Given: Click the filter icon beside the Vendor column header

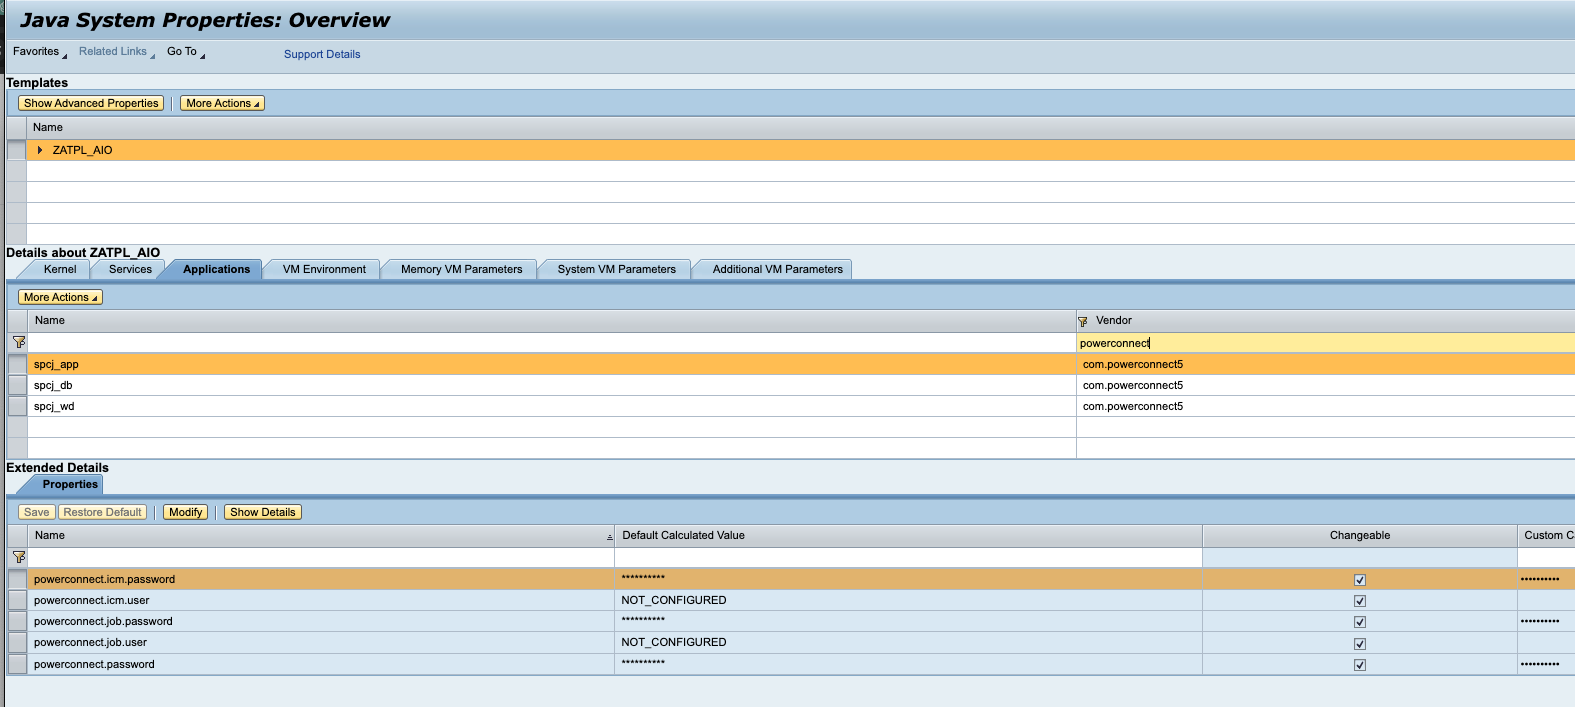Looking at the screenshot, I should pos(1083,321).
